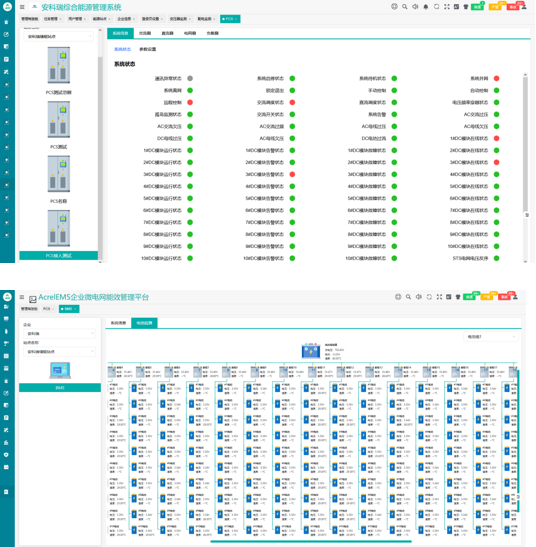Switch to 企业信息 tab
The image size is (536, 547).
(126, 19)
